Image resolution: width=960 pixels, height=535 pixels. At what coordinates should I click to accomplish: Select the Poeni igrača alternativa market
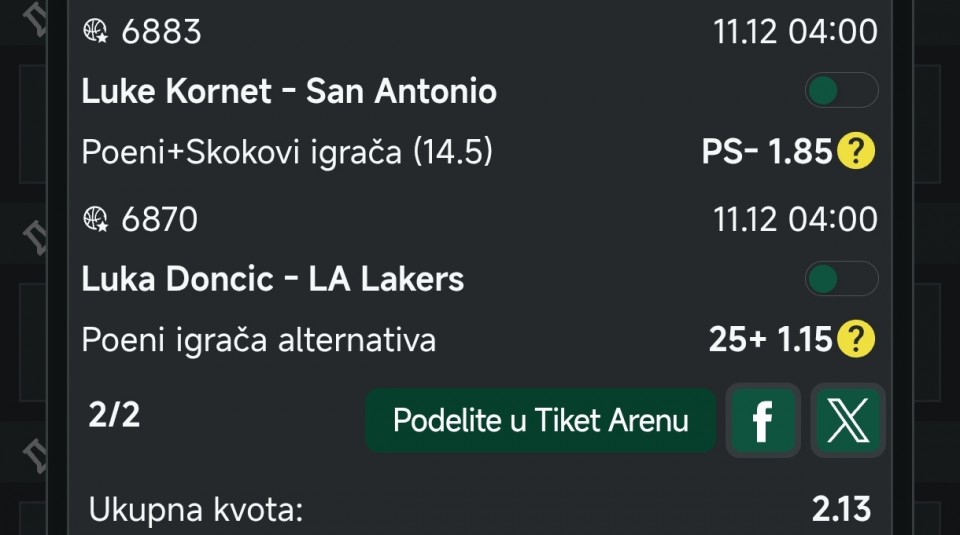point(258,340)
